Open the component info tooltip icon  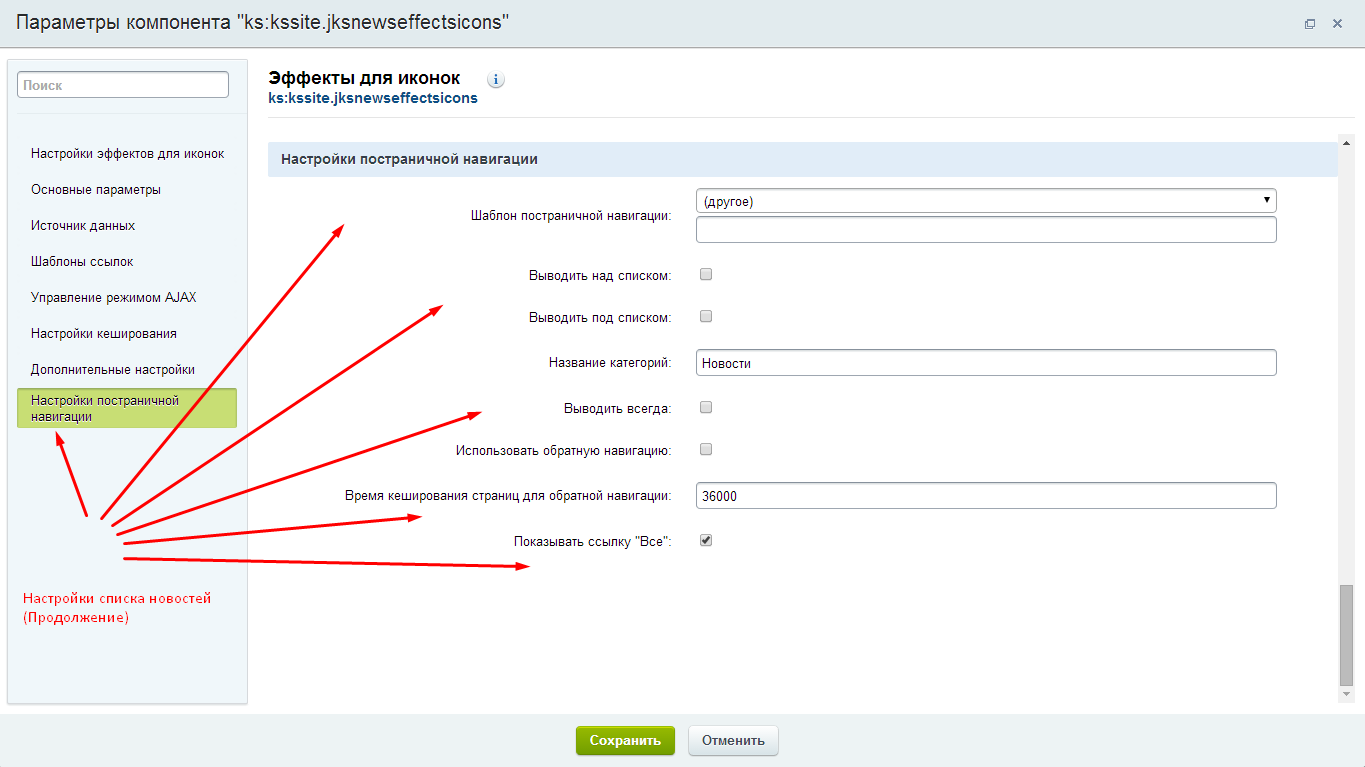495,79
